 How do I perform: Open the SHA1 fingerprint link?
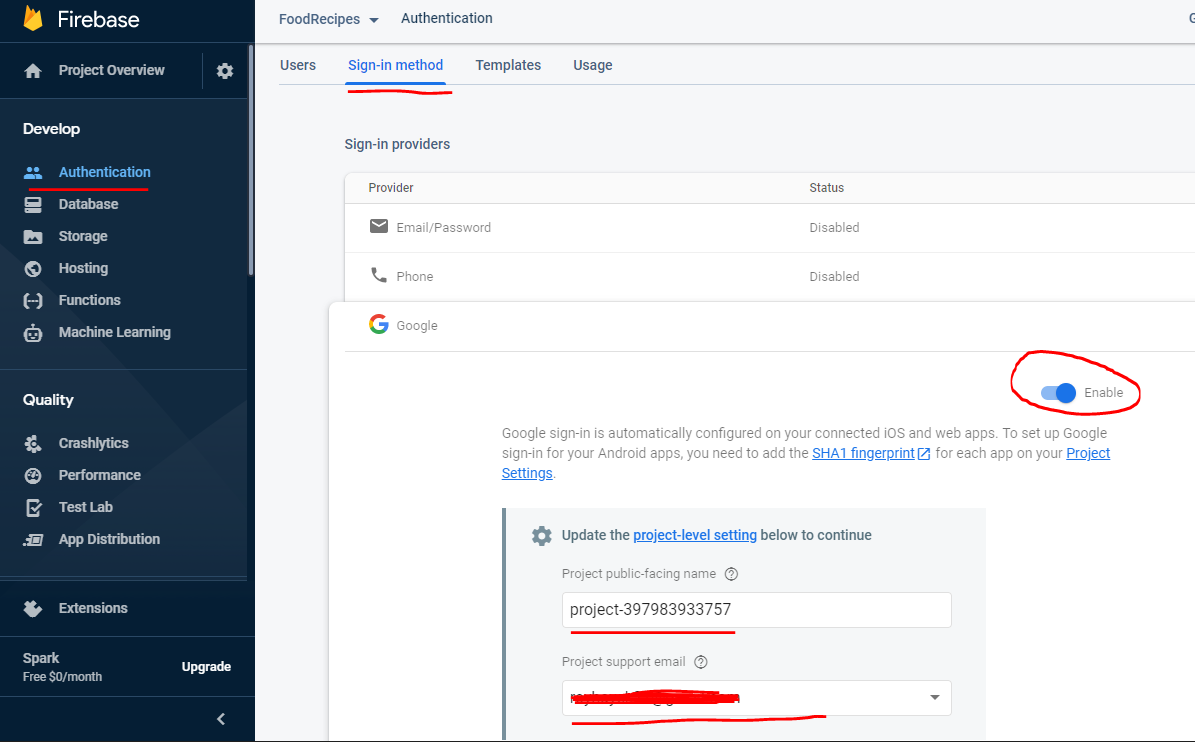click(863, 453)
